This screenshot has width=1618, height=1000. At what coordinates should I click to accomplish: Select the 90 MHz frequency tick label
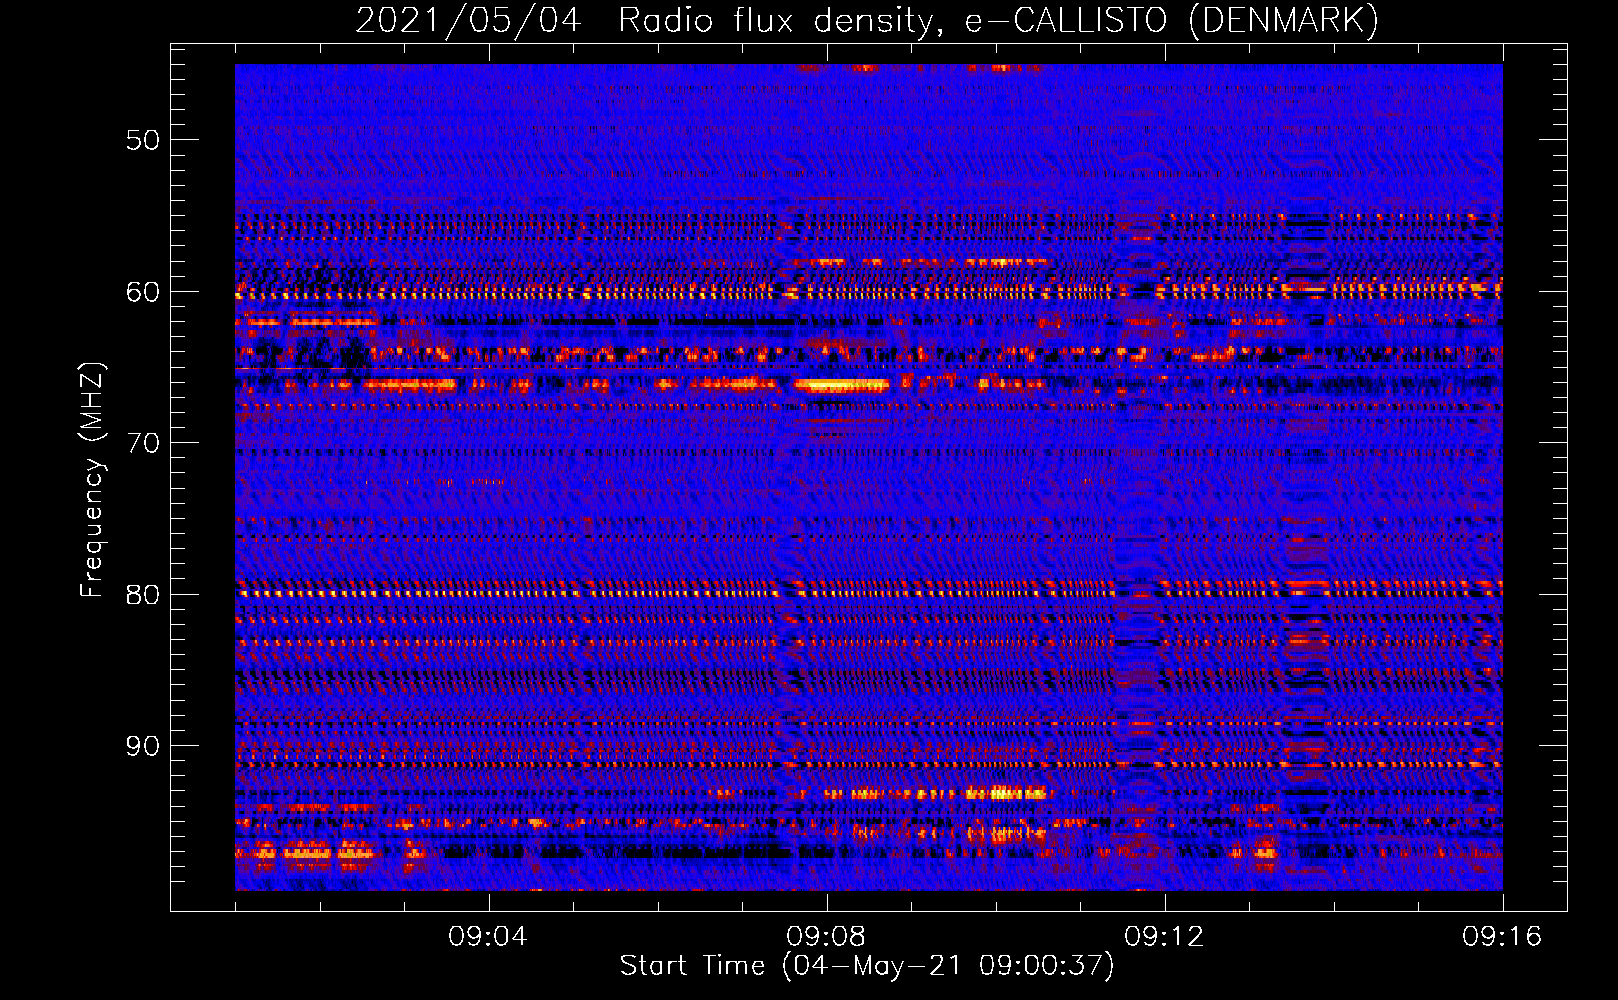coord(143,747)
